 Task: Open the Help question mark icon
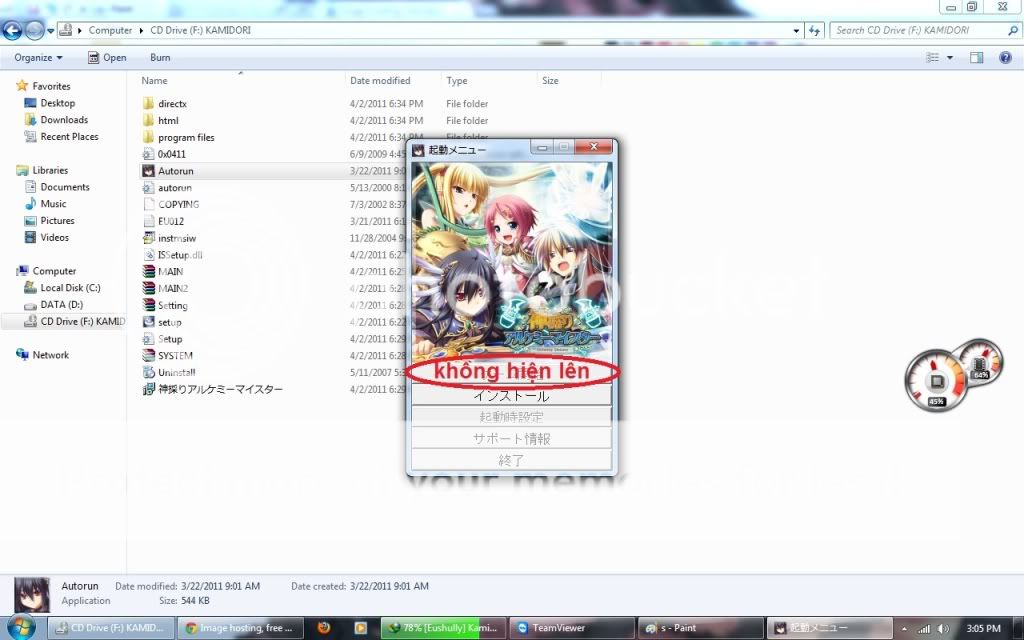(1005, 58)
